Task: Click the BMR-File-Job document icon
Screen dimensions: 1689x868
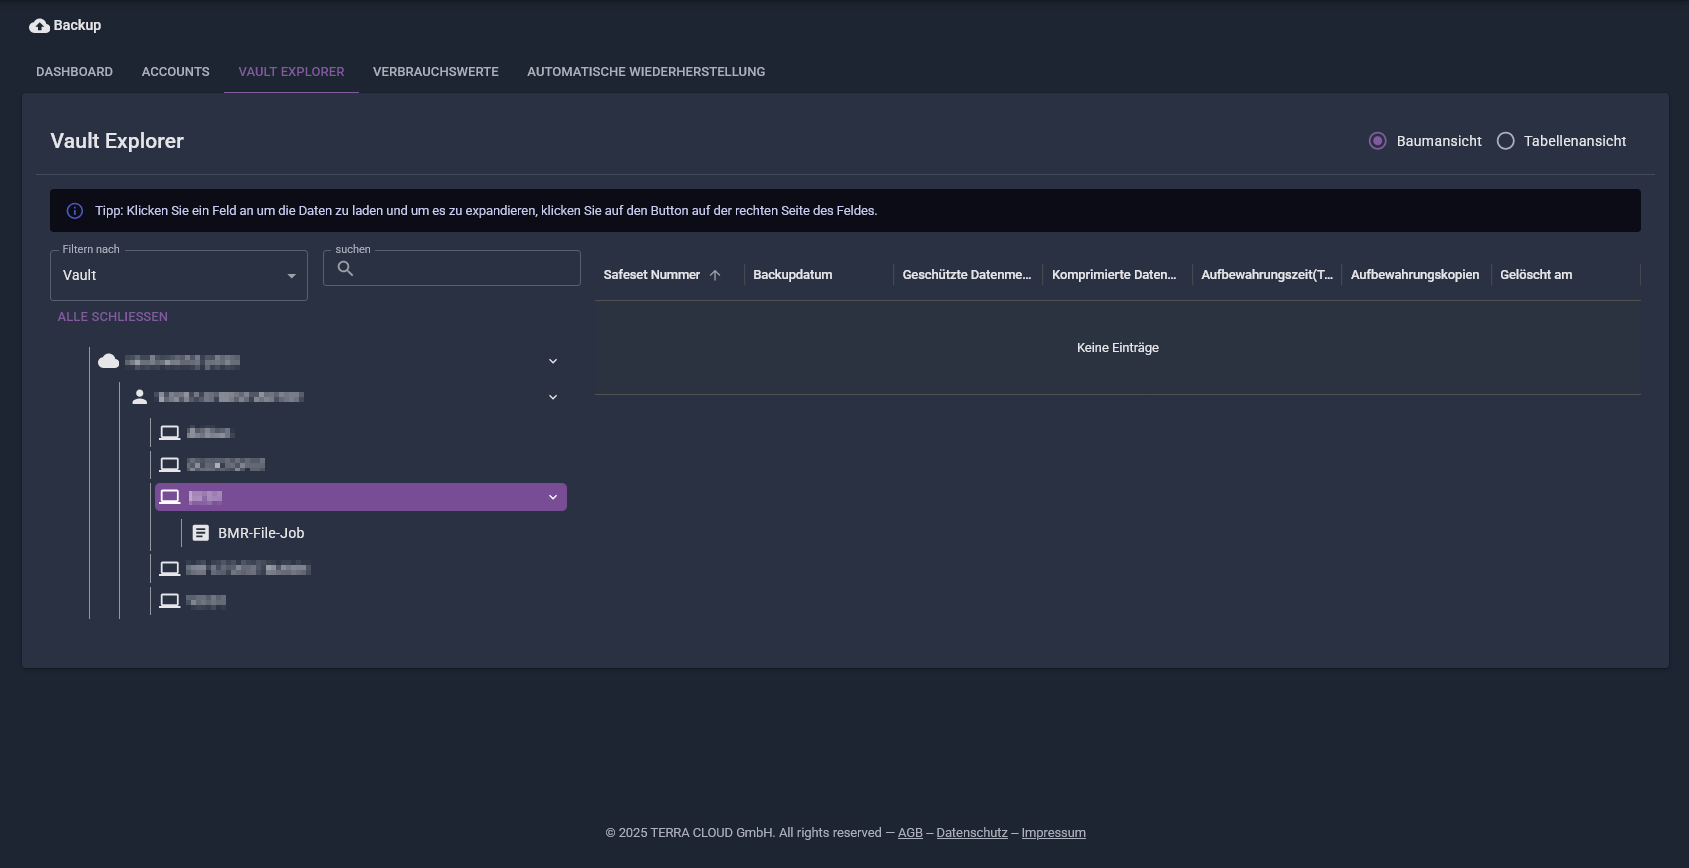Action: (201, 533)
